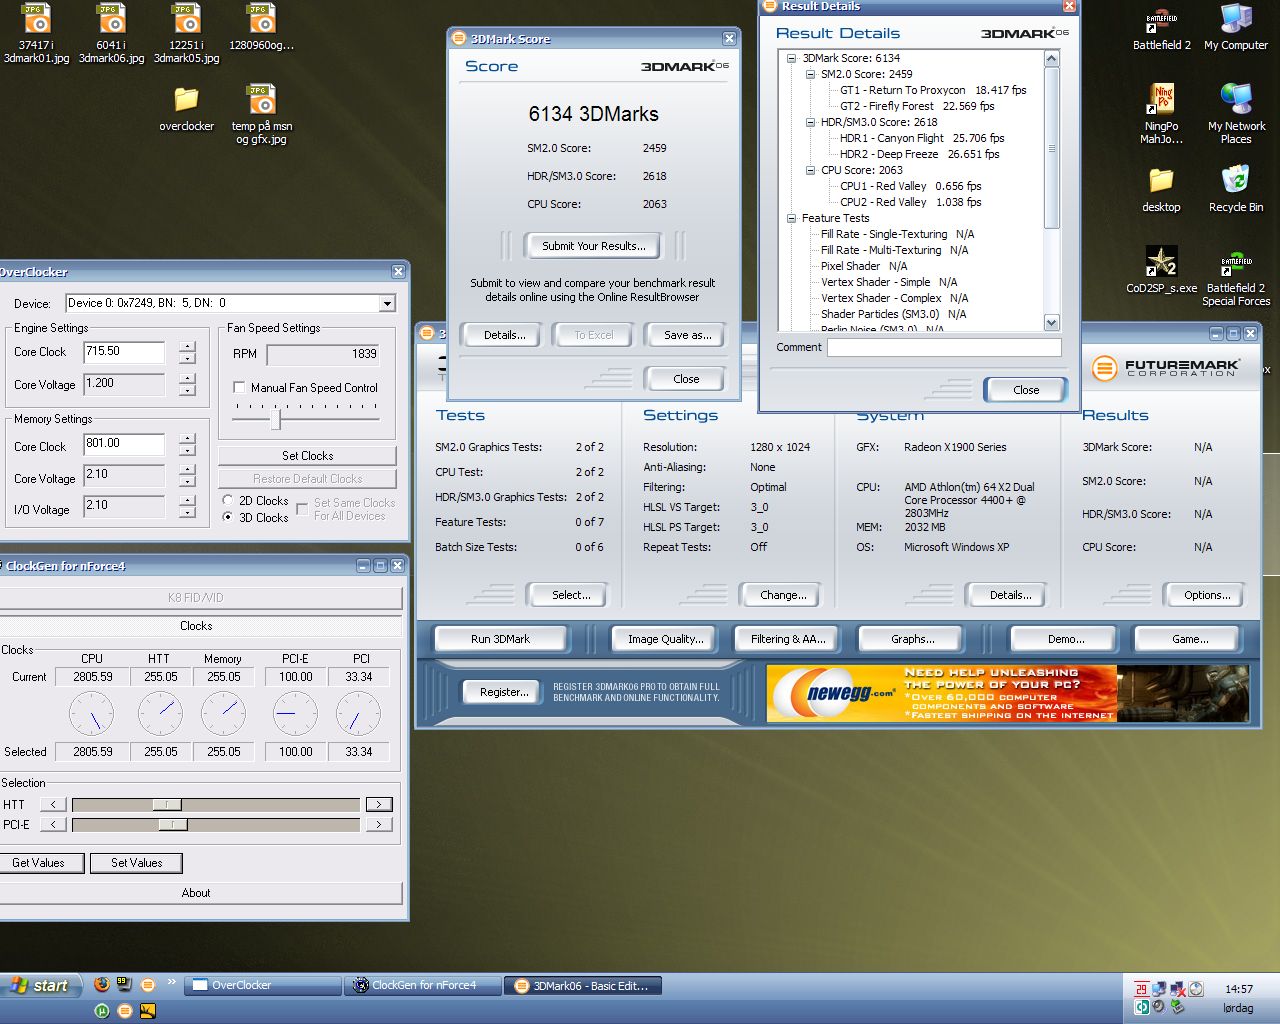This screenshot has width=1280, height=1024.
Task: Click the newegg.com advertisement banner
Action: (x=1008, y=693)
